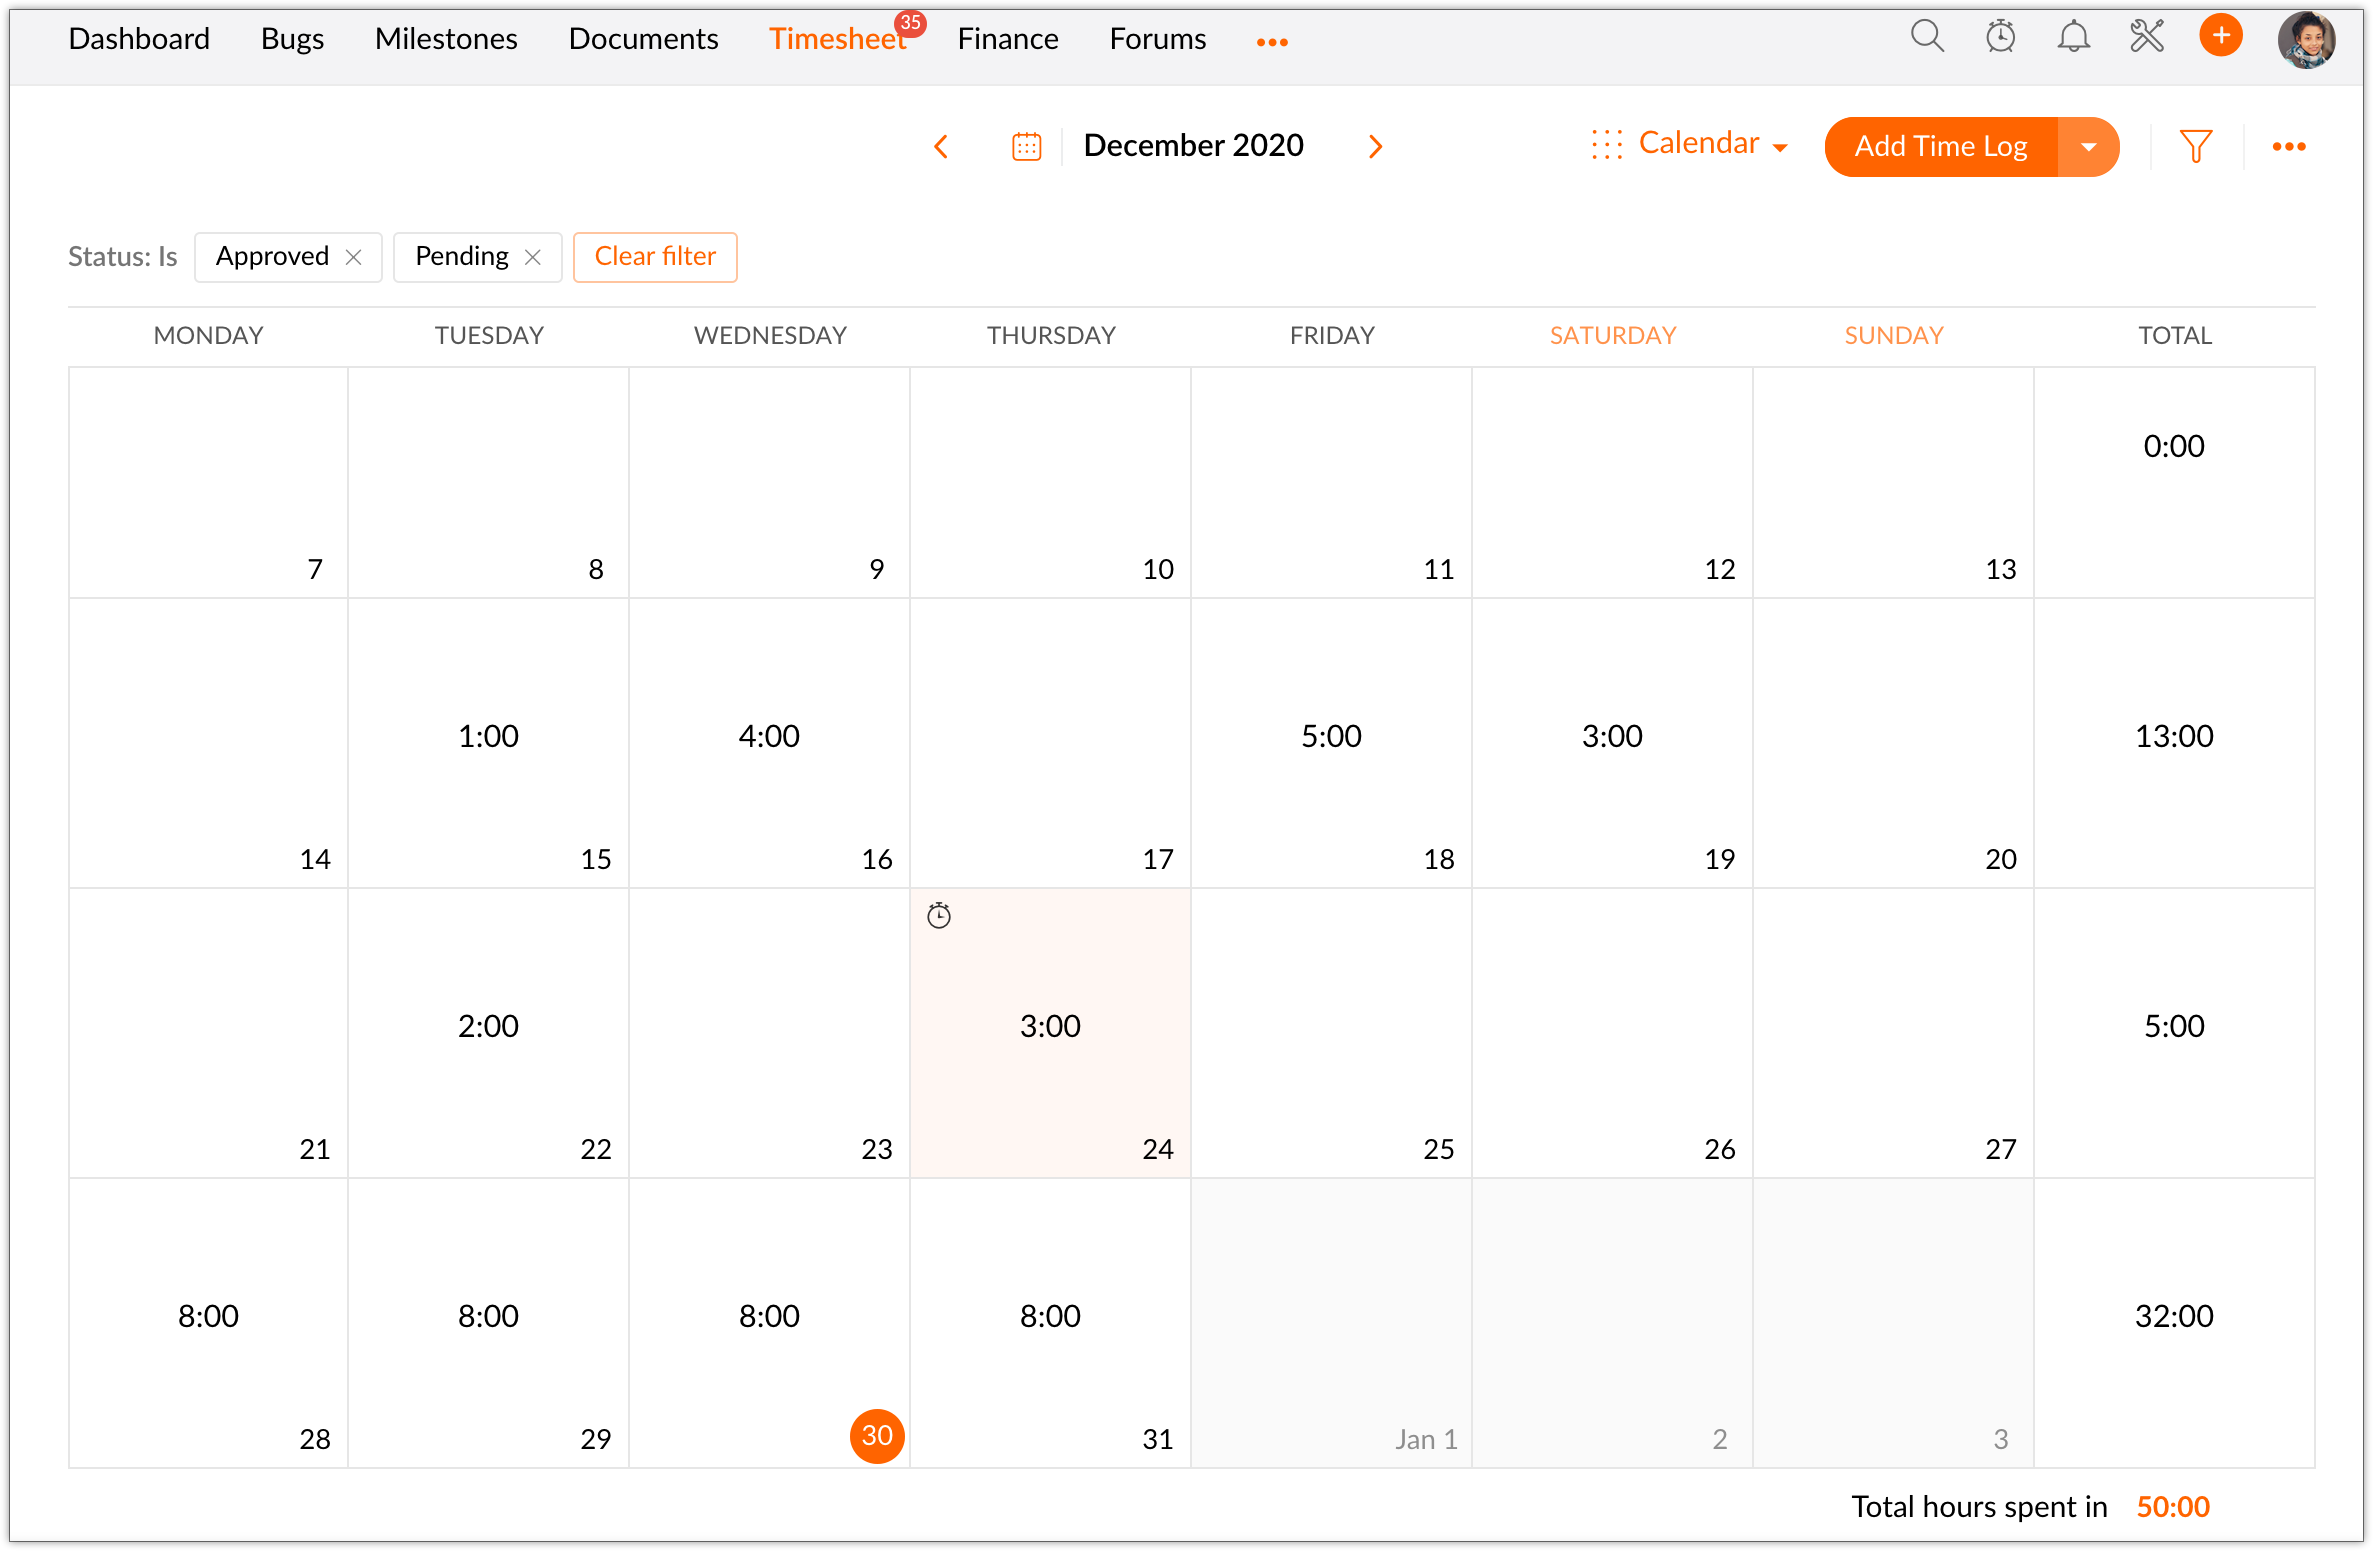
Task: Go to next month arrow
Action: coord(1375,146)
